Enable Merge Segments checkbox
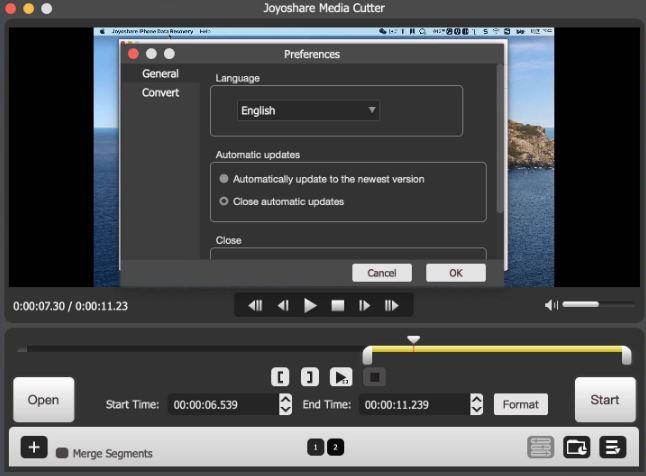This screenshot has width=646, height=476. (62, 453)
